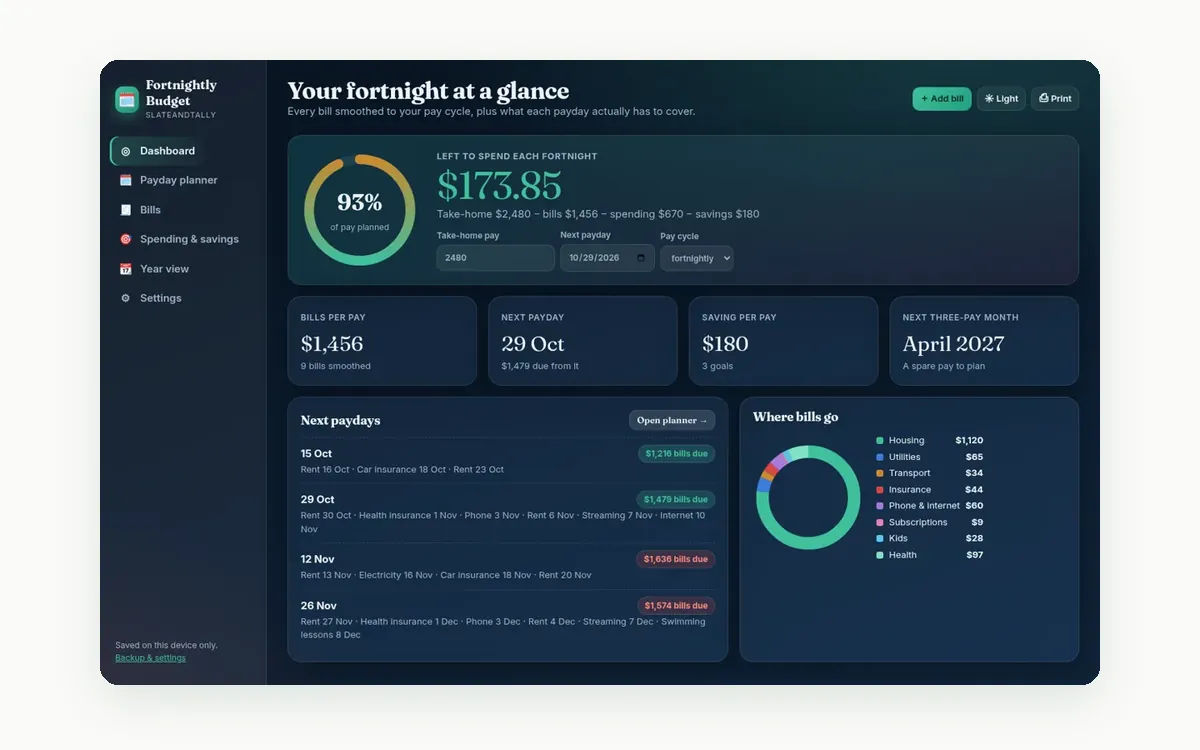
Task: Click the 'Your fortnight at a glance' heading
Action: [428, 92]
